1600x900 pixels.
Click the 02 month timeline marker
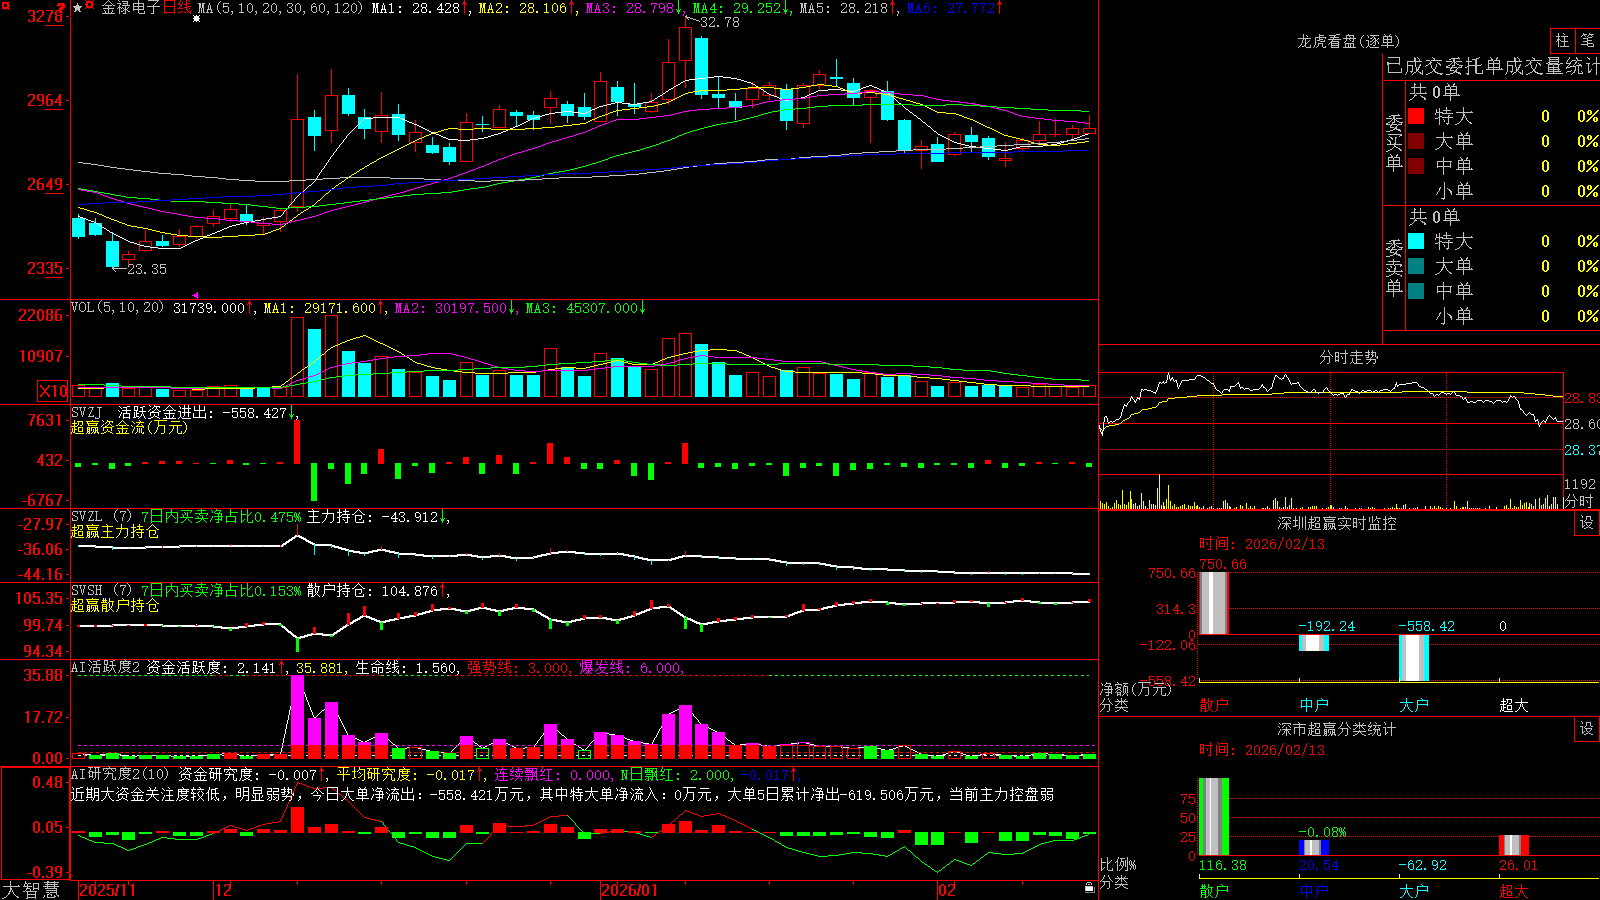point(947,890)
